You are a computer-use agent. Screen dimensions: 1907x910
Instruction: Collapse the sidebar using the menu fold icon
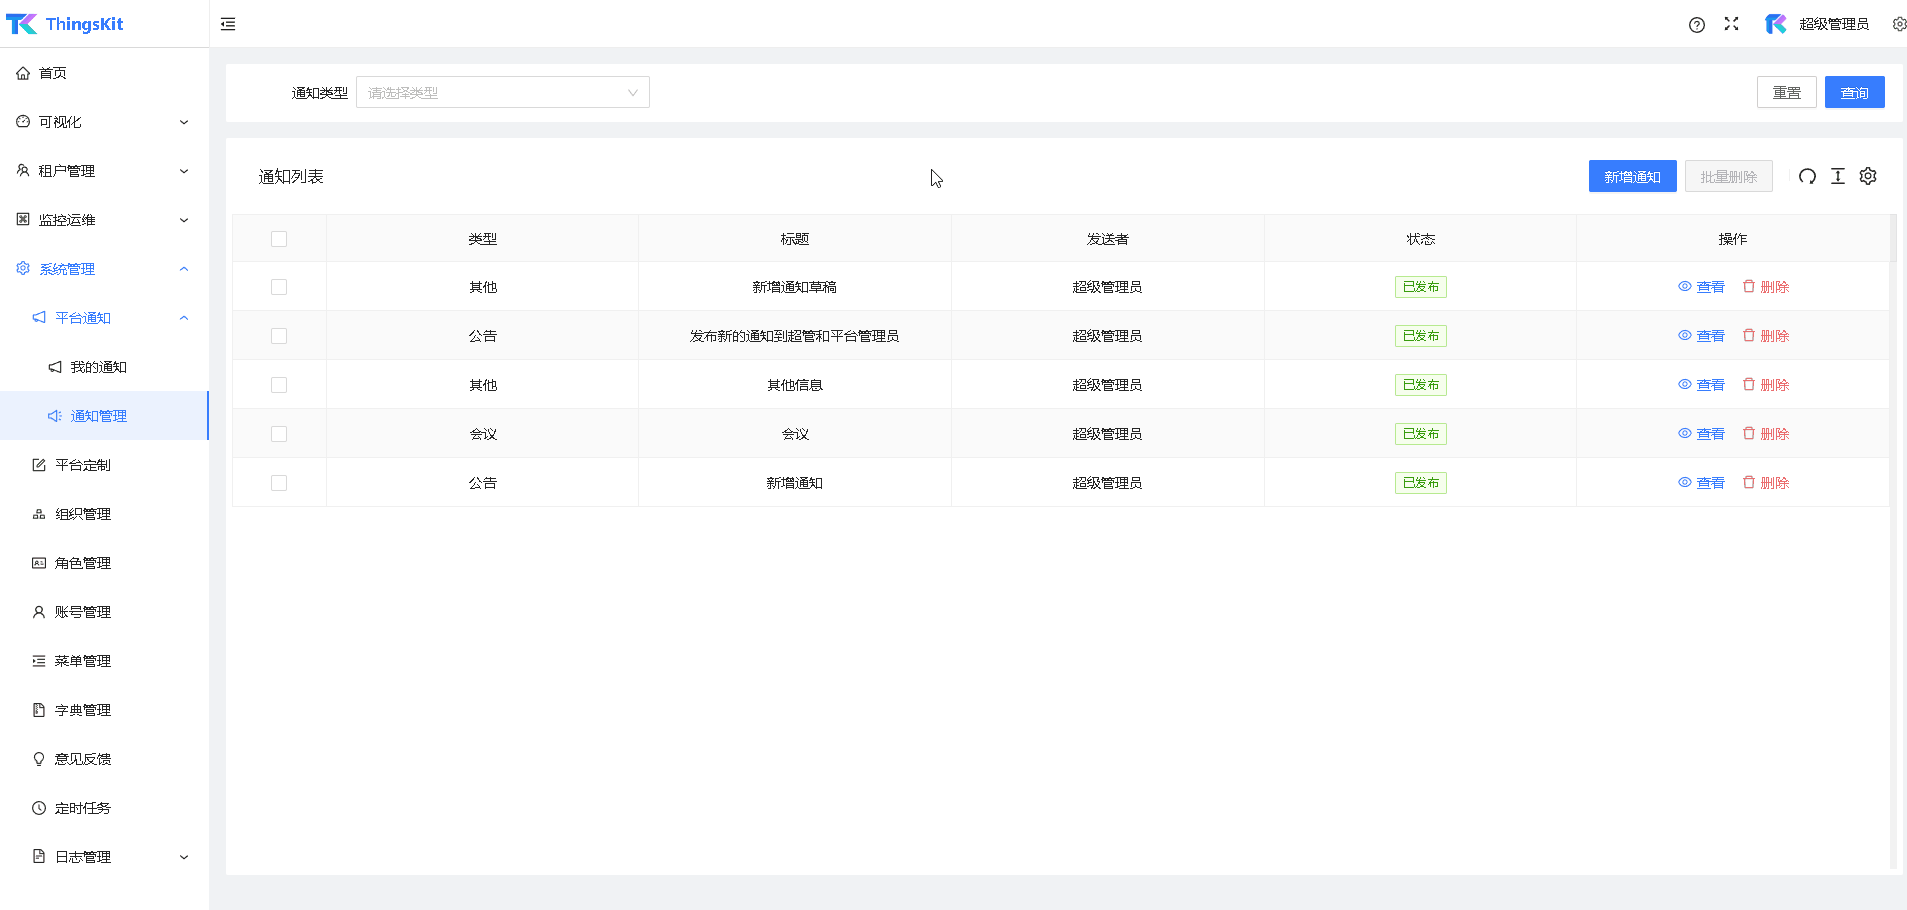(x=228, y=24)
